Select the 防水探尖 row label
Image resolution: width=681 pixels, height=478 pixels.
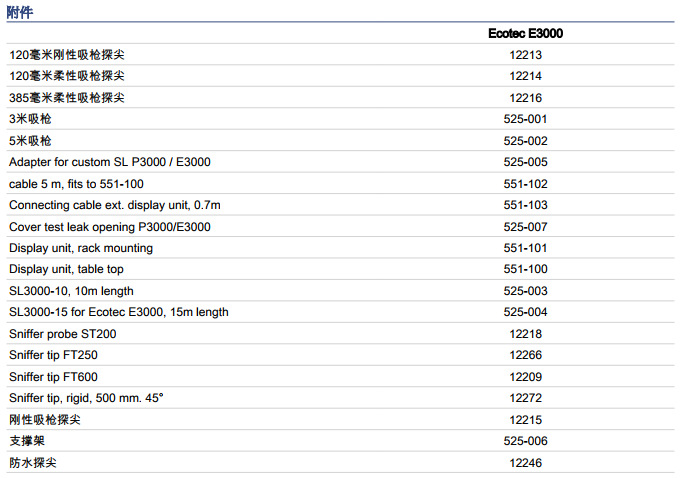pyautogui.click(x=31, y=463)
